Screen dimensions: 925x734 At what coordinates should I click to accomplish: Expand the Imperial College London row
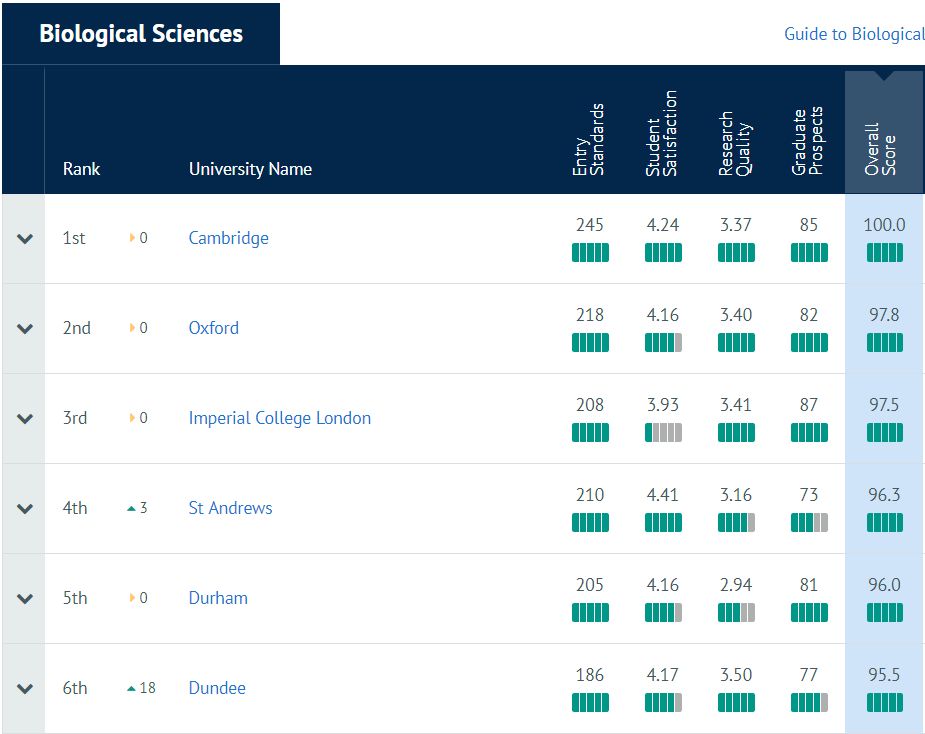point(25,419)
